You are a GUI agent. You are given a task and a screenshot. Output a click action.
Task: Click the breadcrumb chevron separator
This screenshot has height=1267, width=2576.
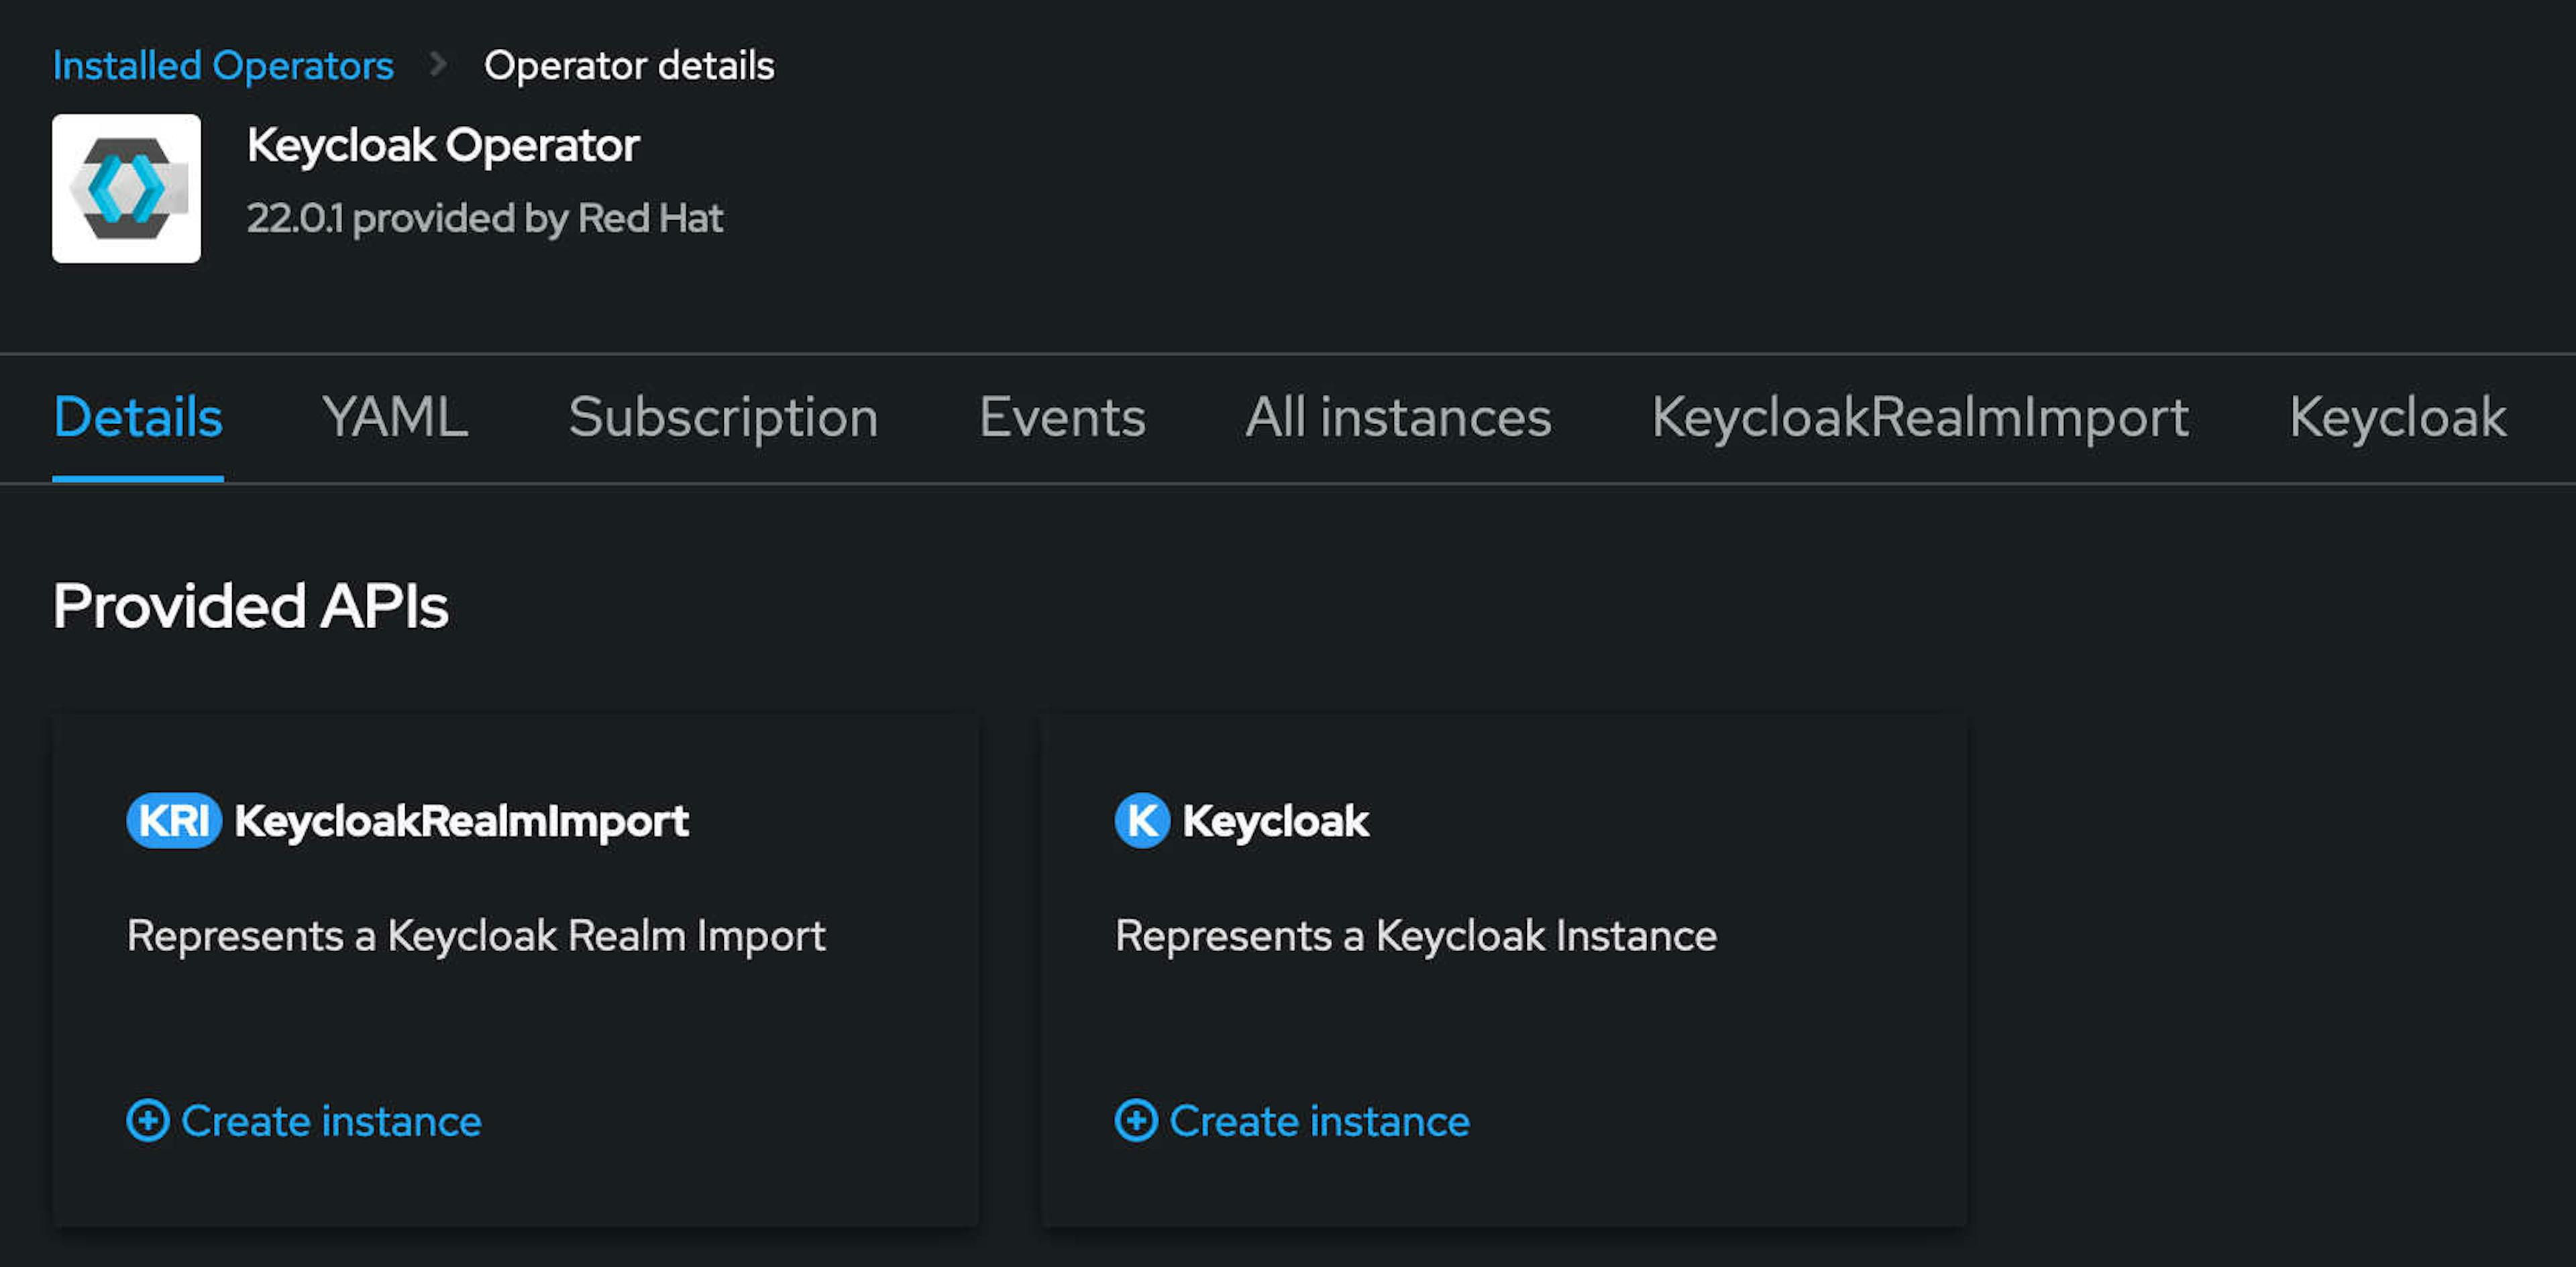437,65
